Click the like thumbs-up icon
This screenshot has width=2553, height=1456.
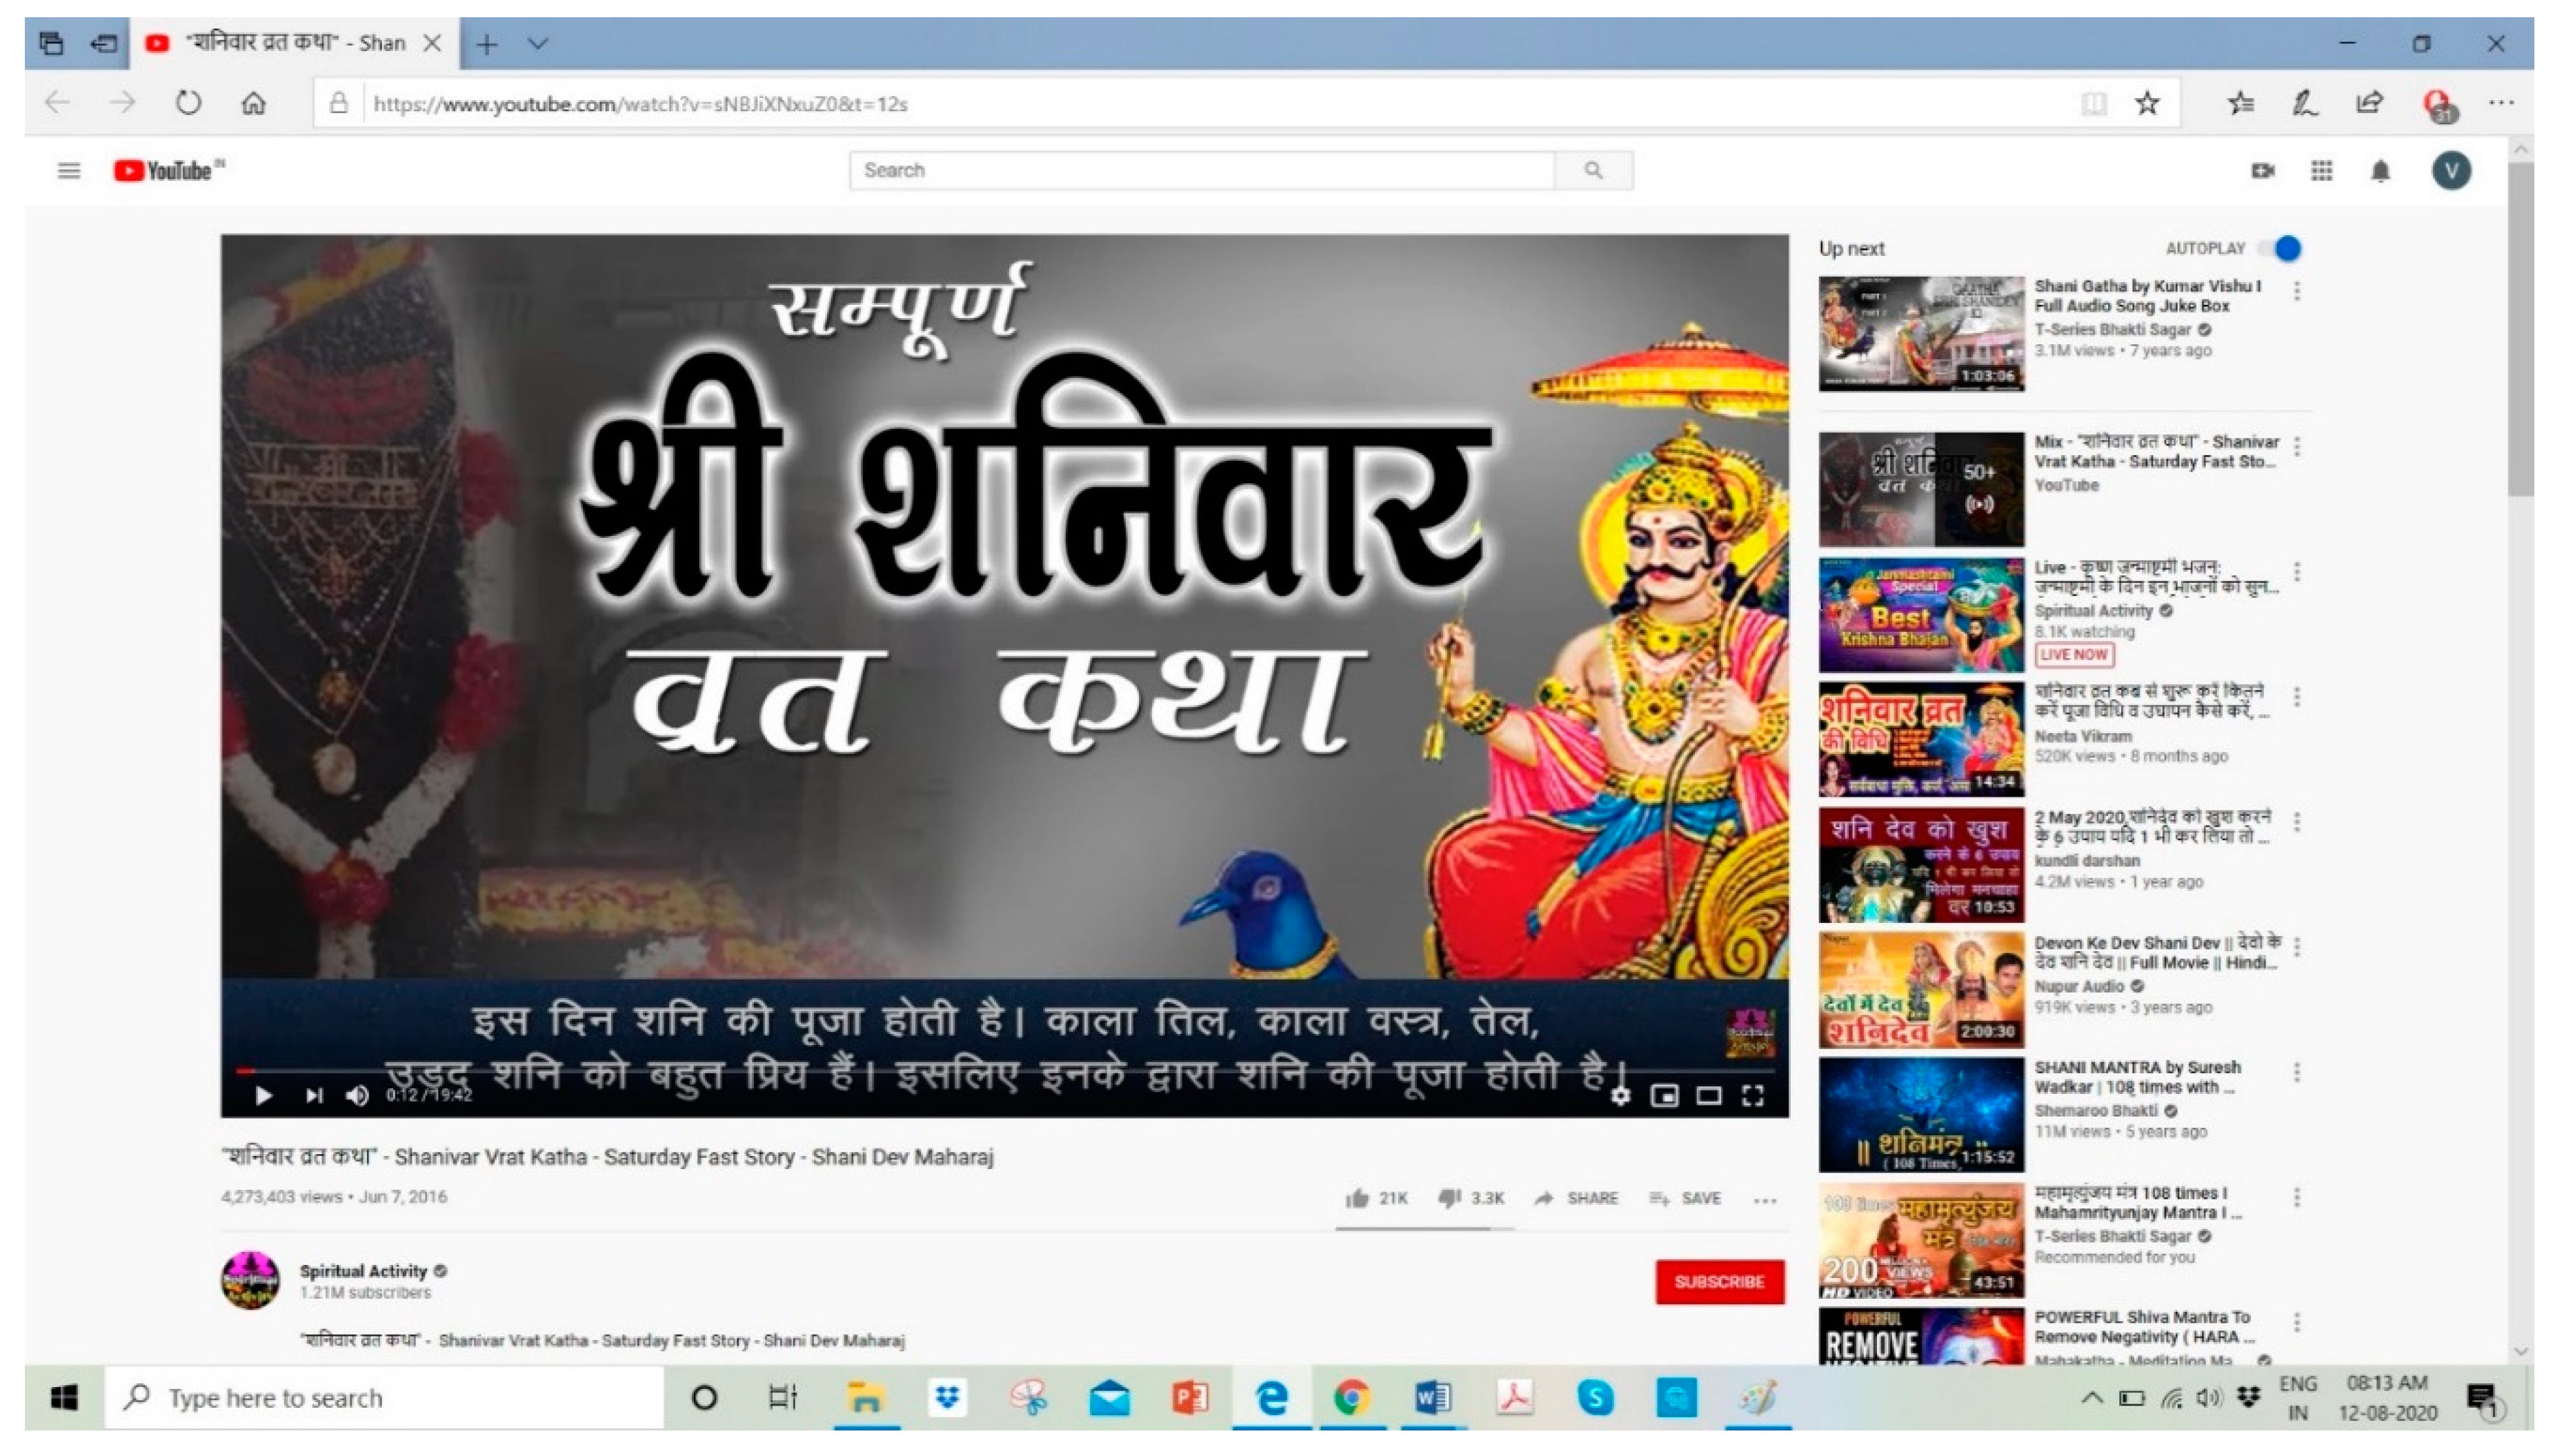click(x=1356, y=1198)
